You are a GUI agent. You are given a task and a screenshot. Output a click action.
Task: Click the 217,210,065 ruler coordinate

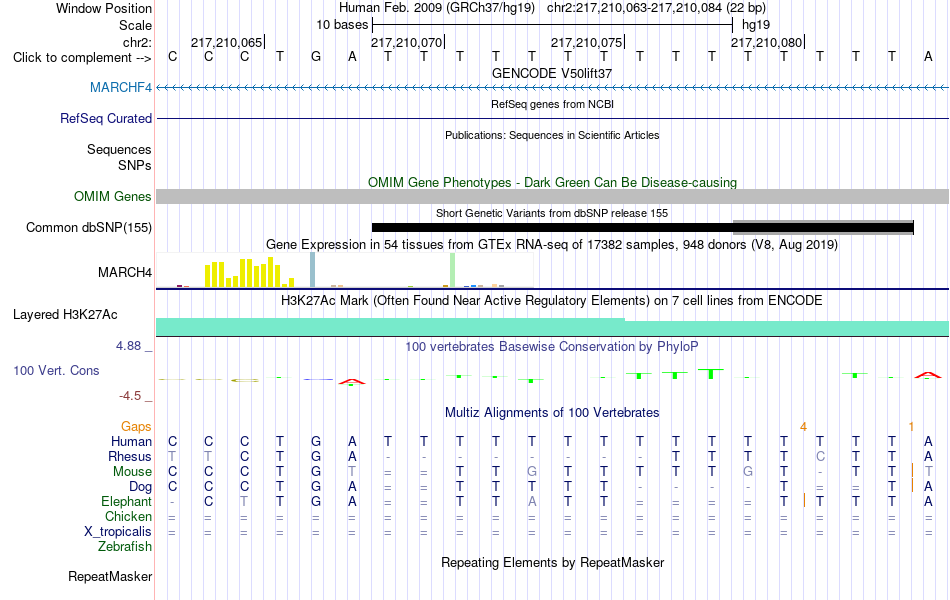[227, 42]
